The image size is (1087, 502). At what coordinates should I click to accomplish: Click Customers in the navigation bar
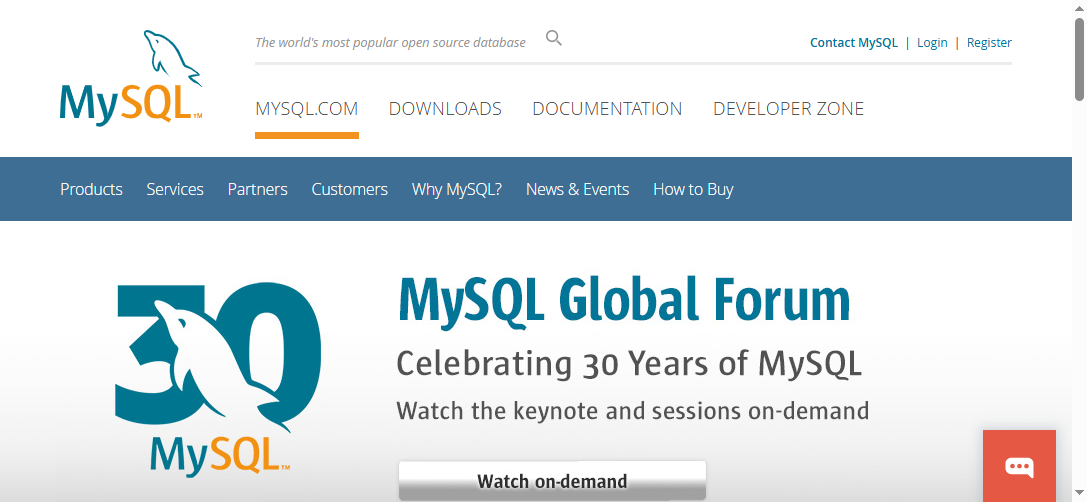349,189
